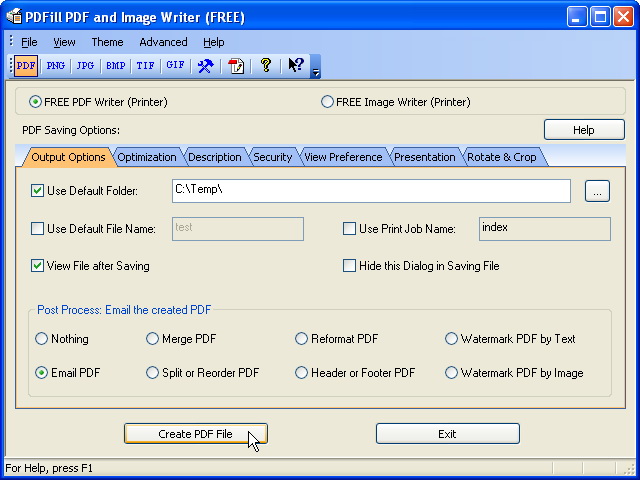This screenshot has height=480, width=640.
Task: Select the PDF format toolbar icon
Action: (x=25, y=66)
